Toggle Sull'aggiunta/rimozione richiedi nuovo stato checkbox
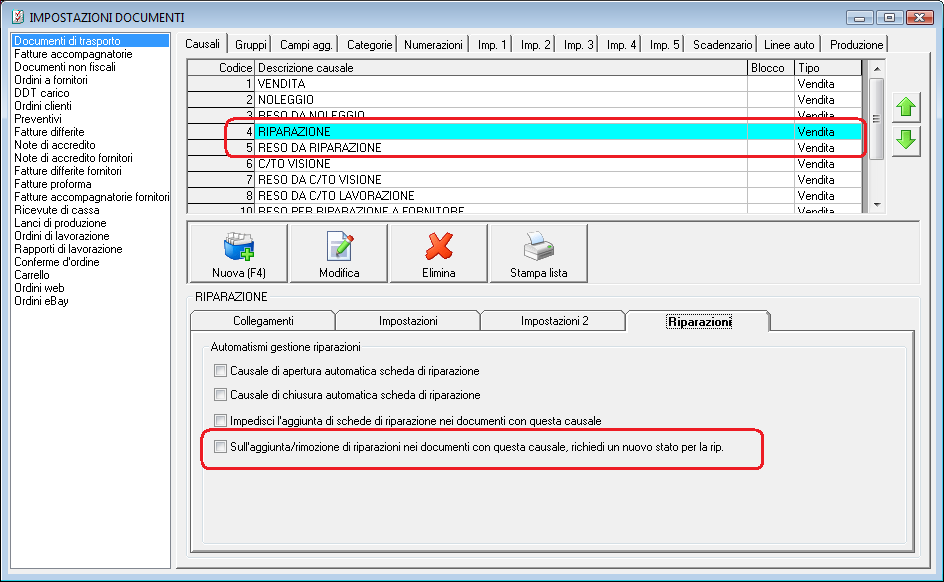This screenshot has width=944, height=582. click(220, 447)
